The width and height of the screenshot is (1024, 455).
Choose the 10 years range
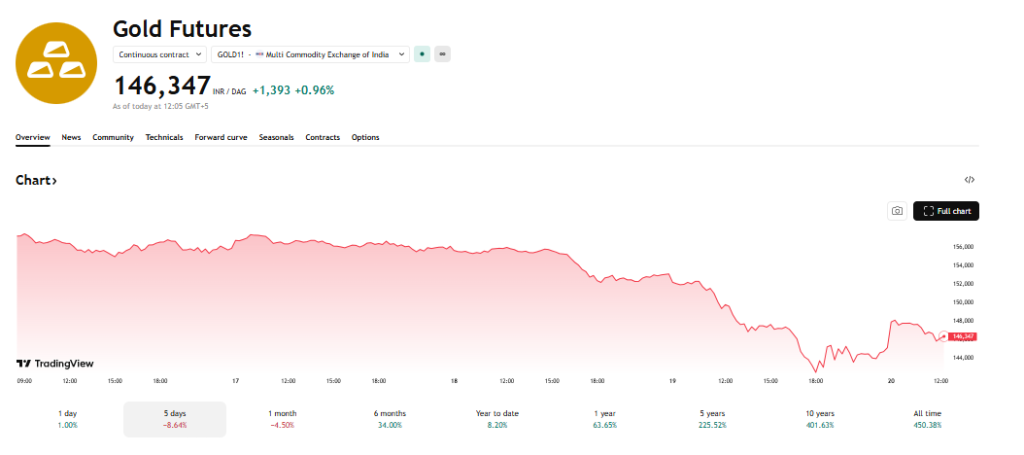point(820,419)
